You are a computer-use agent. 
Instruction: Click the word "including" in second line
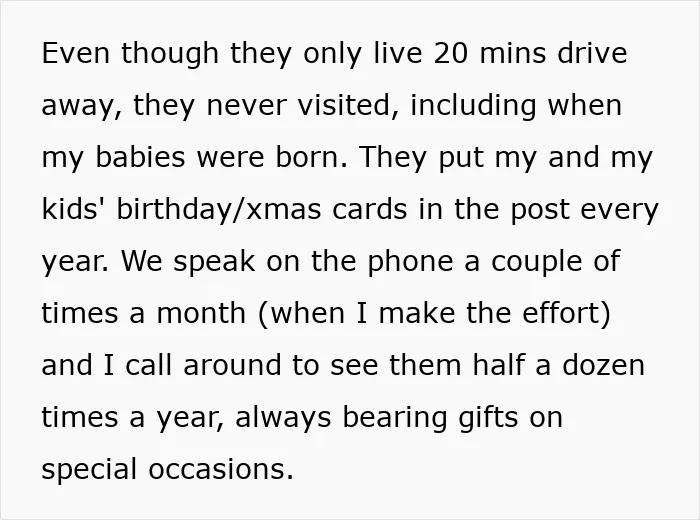(473, 107)
